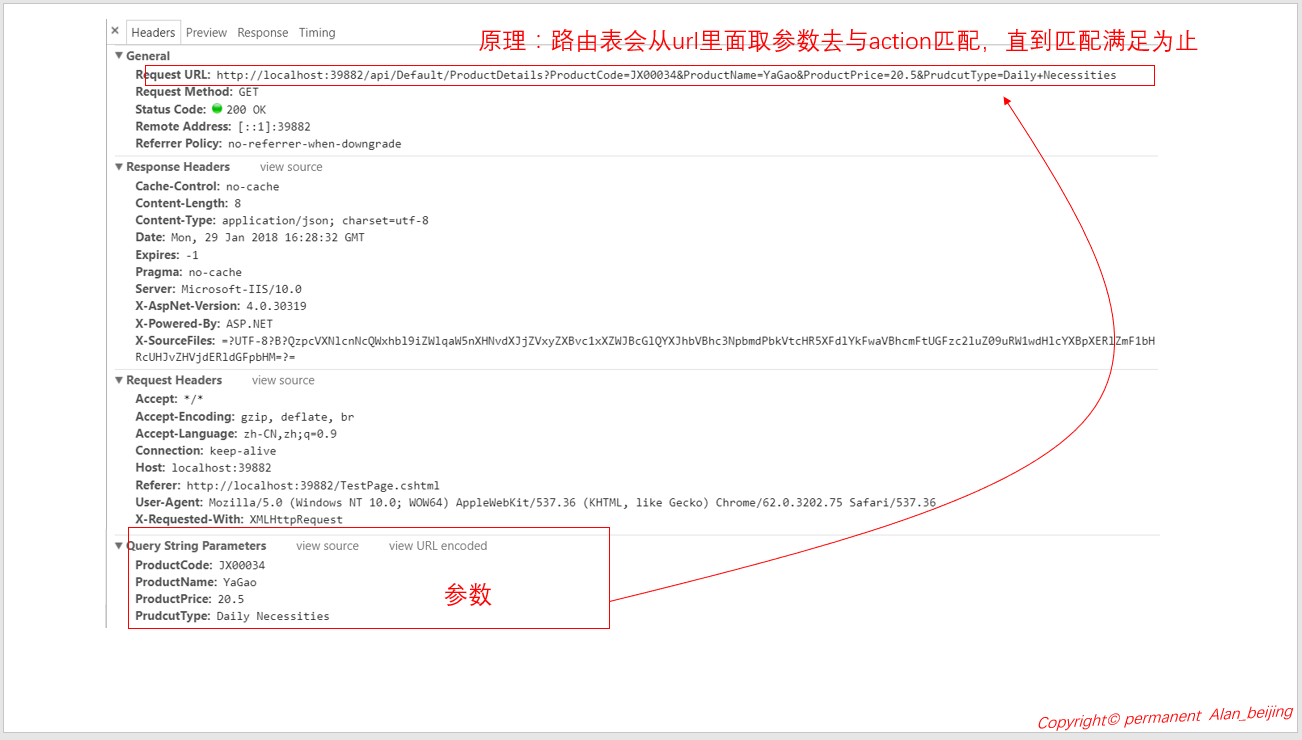
Task: Select the Request Method GET value
Action: click(x=248, y=92)
